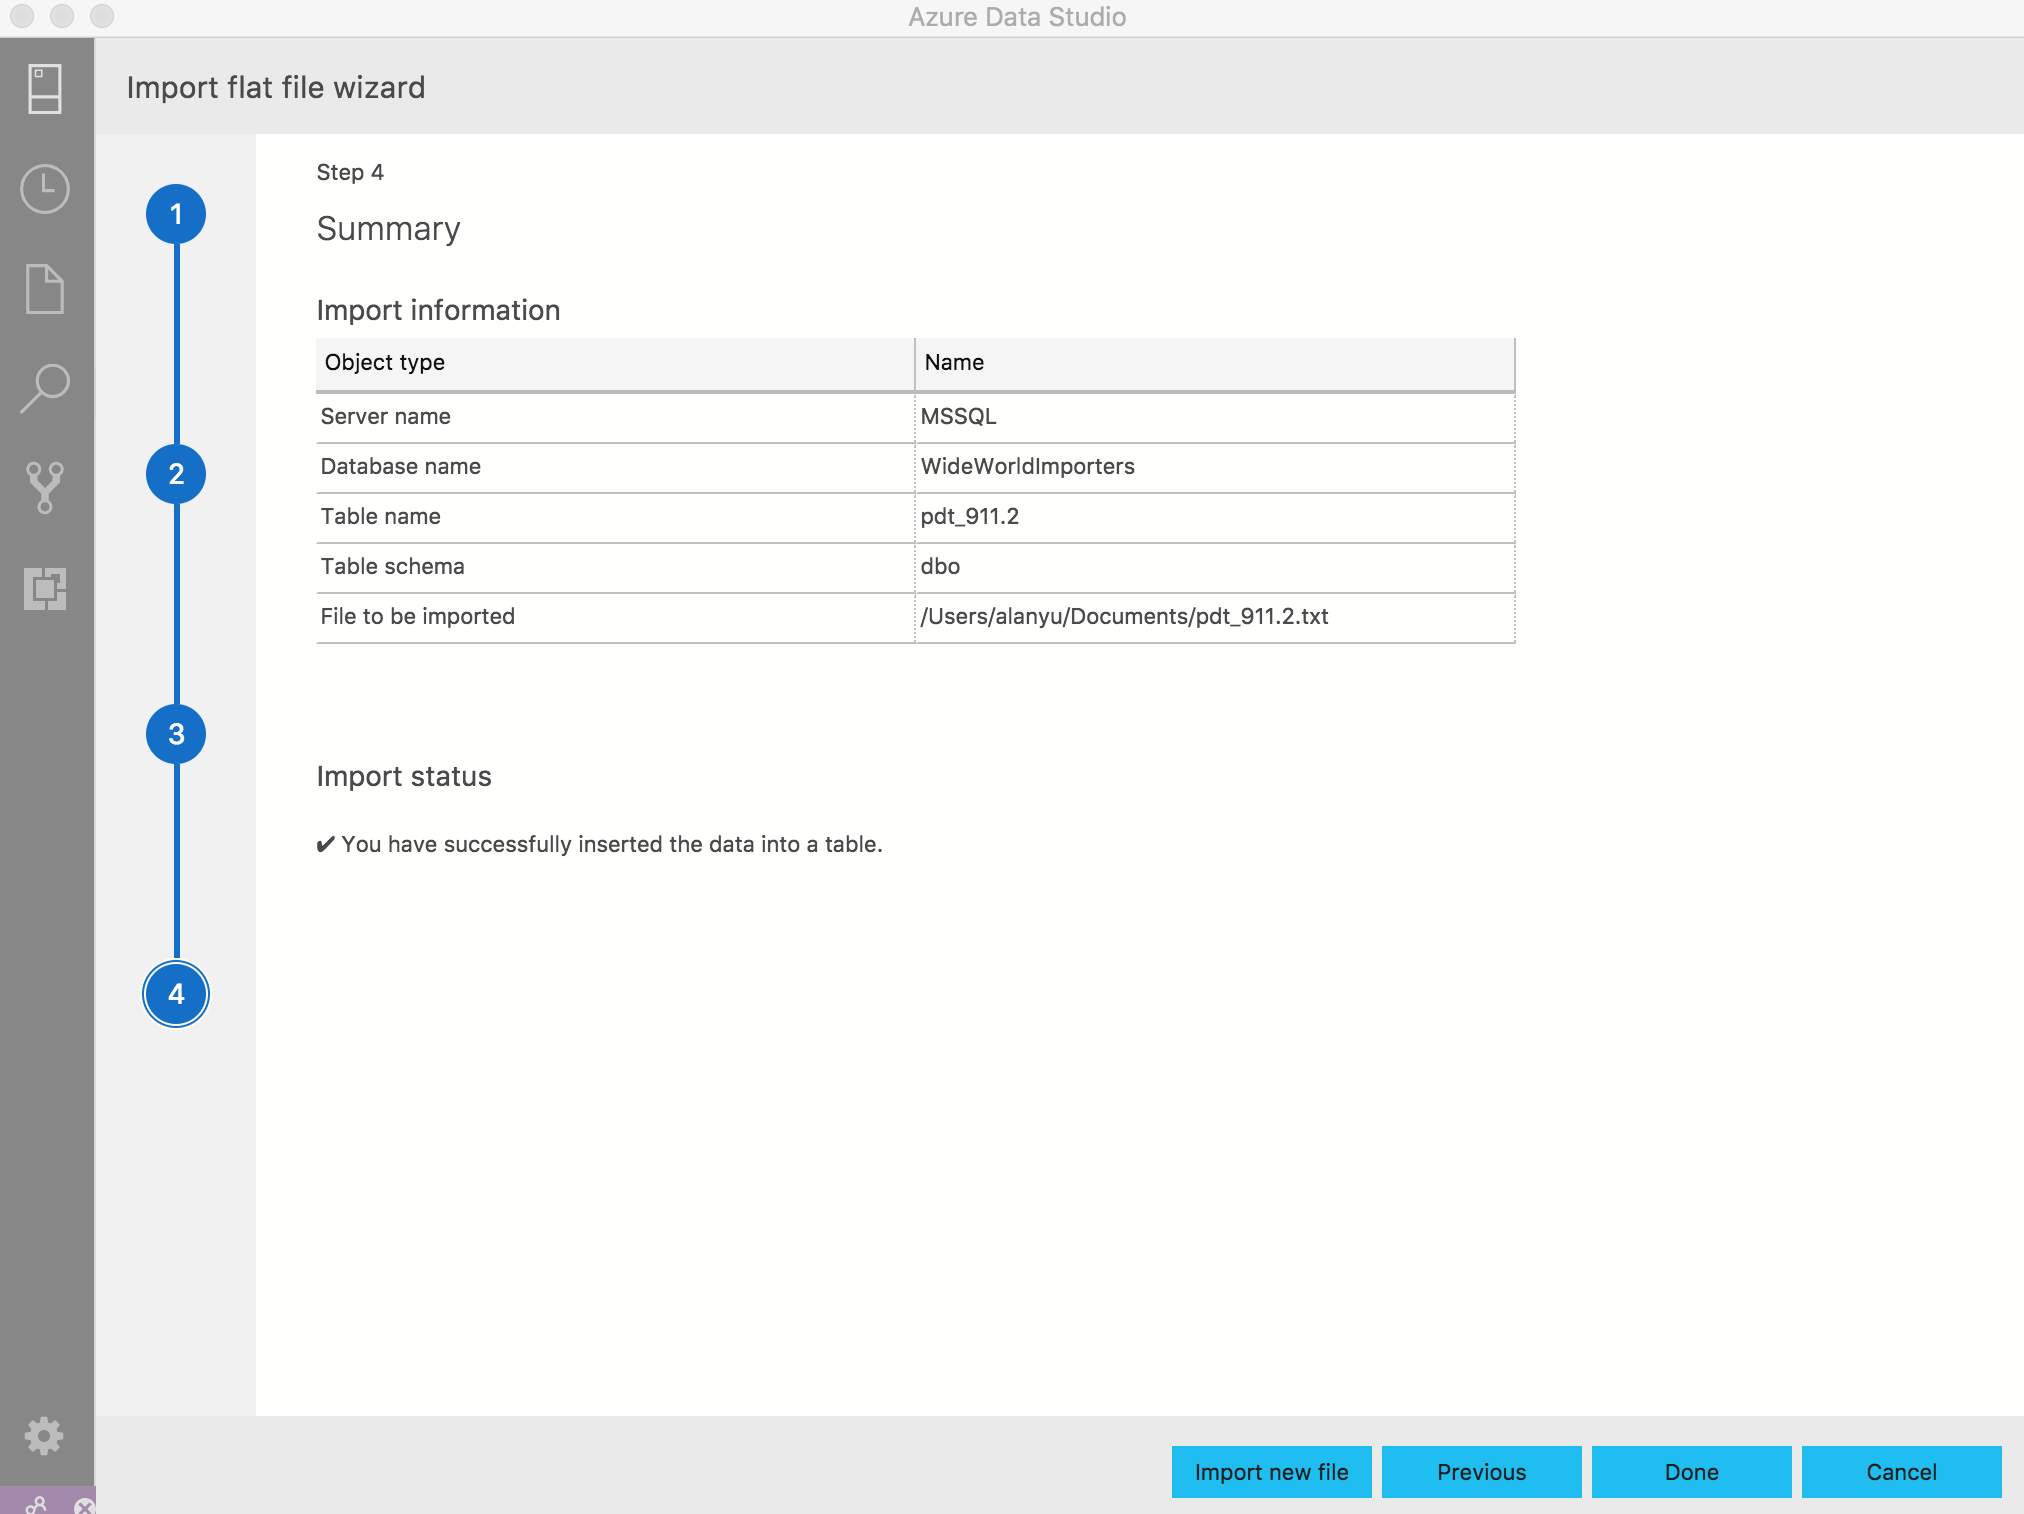Select the History icon in sidebar
The width and height of the screenshot is (2024, 1514).
tap(45, 191)
